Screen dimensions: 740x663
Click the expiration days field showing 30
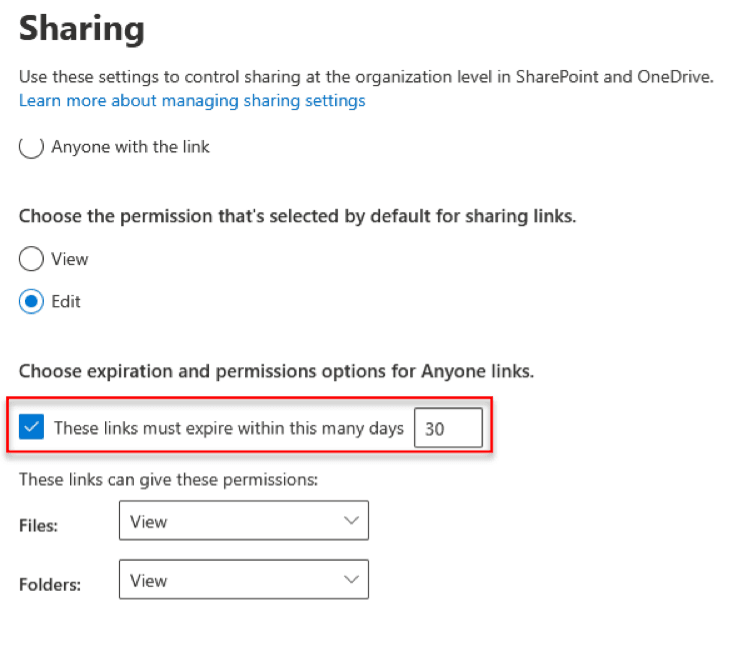point(448,428)
